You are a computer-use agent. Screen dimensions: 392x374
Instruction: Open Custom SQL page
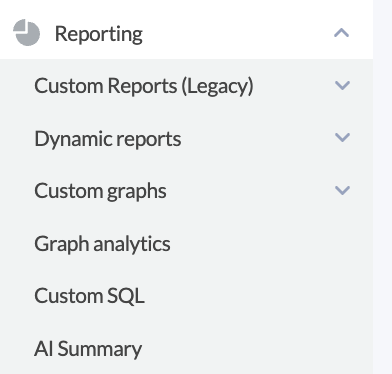click(89, 296)
